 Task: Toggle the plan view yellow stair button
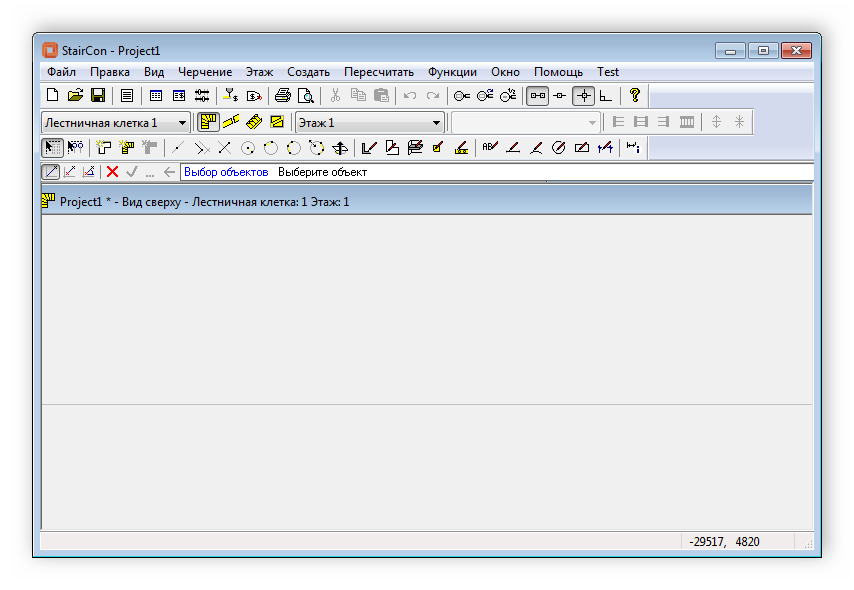click(x=208, y=122)
